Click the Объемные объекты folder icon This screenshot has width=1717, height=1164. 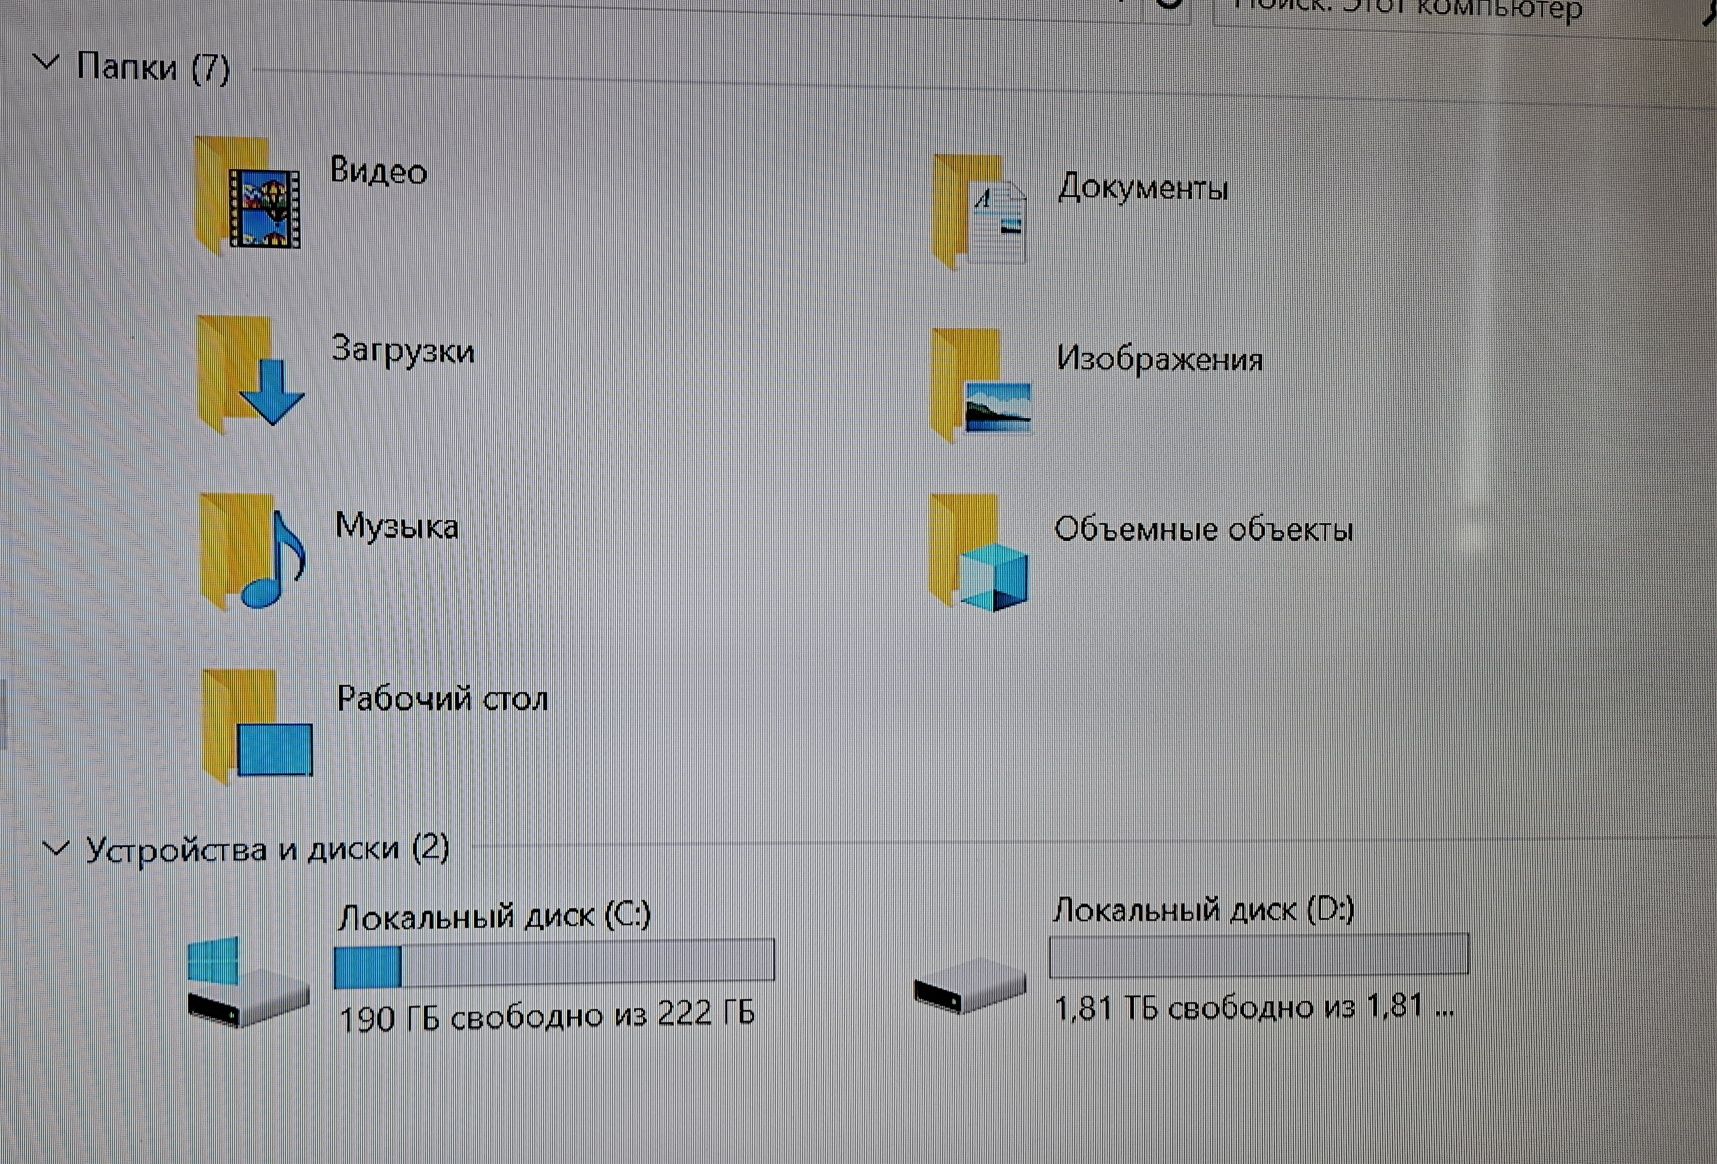(978, 553)
